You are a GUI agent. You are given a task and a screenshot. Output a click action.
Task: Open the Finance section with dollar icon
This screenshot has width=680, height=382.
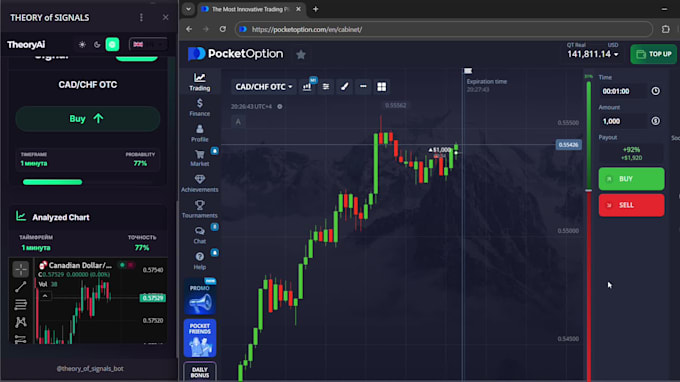(x=199, y=107)
